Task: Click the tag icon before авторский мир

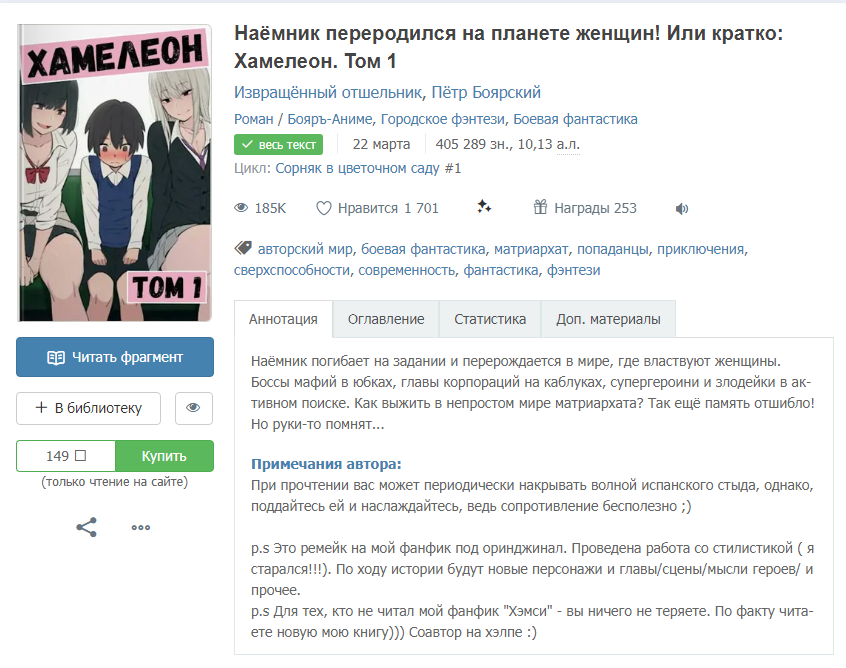Action: coord(243,248)
